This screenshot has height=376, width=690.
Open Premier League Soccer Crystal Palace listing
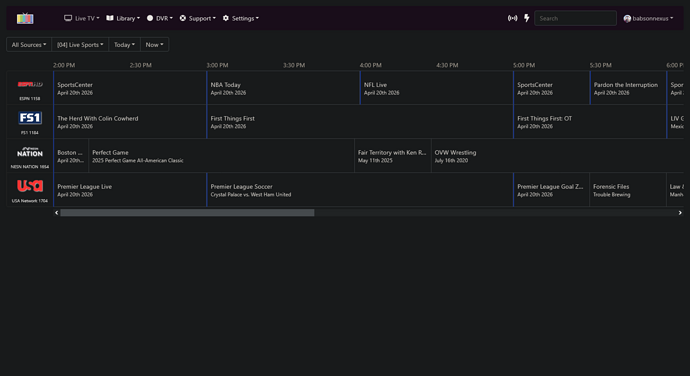tap(360, 190)
